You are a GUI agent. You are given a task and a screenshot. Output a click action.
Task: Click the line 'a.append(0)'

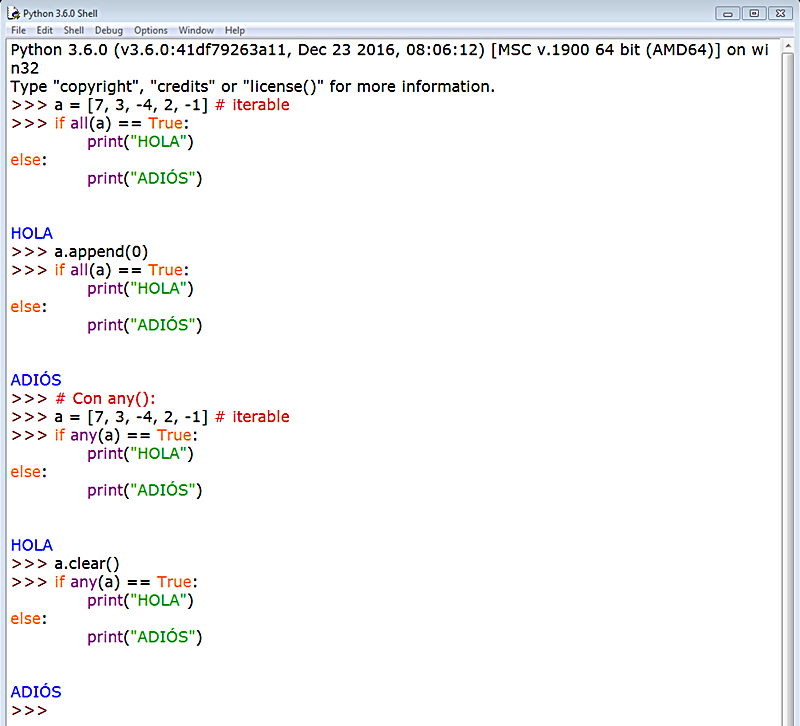pos(101,252)
